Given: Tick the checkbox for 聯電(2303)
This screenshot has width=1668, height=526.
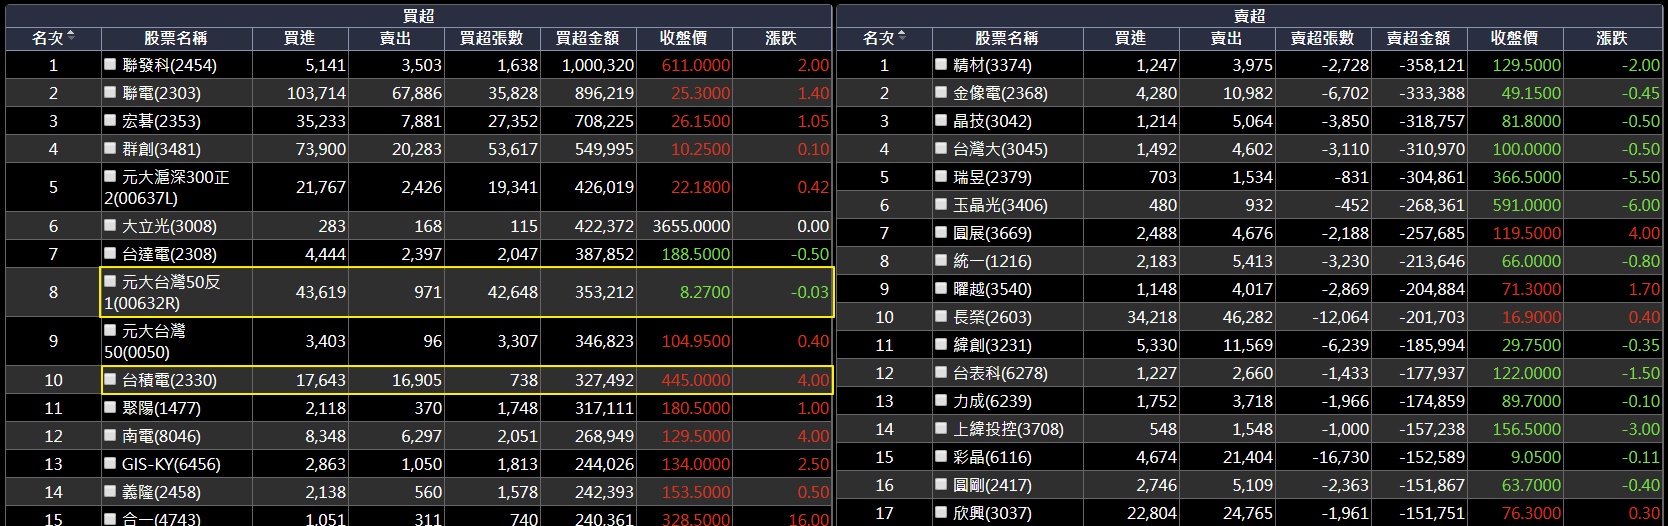Looking at the screenshot, I should pos(110,92).
